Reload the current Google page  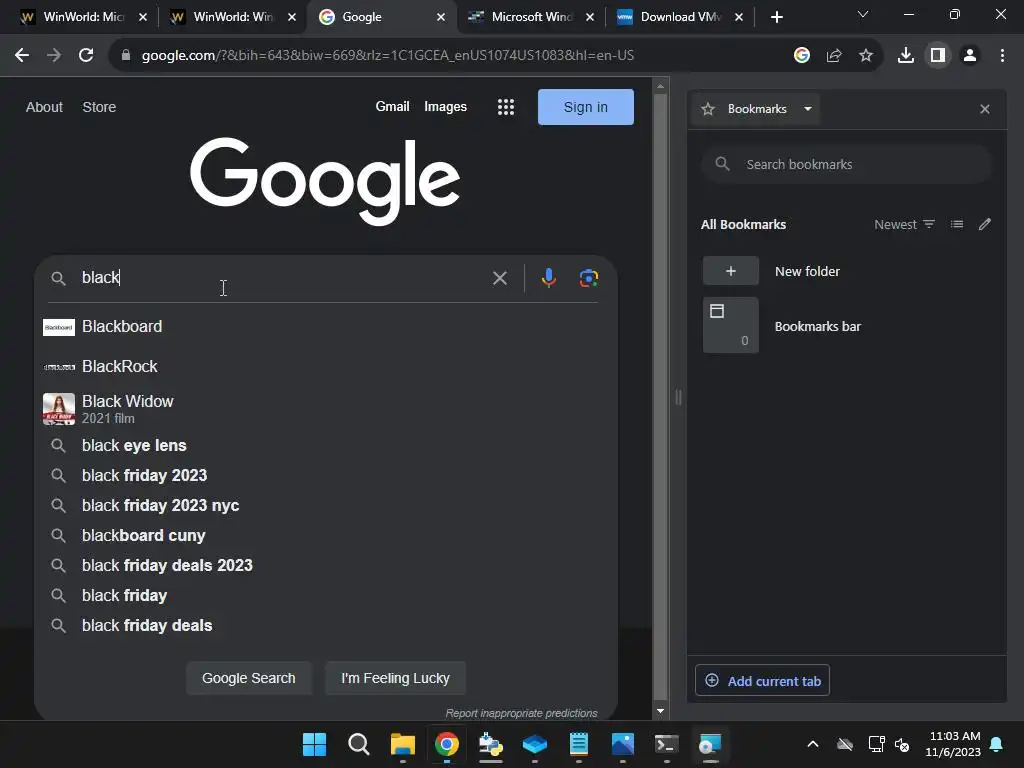click(86, 56)
